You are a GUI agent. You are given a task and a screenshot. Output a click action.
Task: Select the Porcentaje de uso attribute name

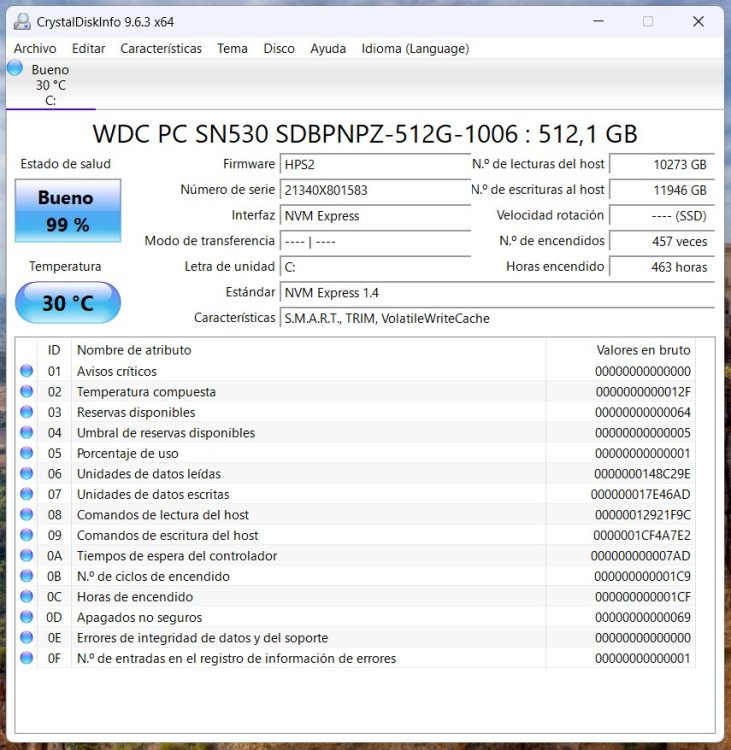tap(128, 453)
